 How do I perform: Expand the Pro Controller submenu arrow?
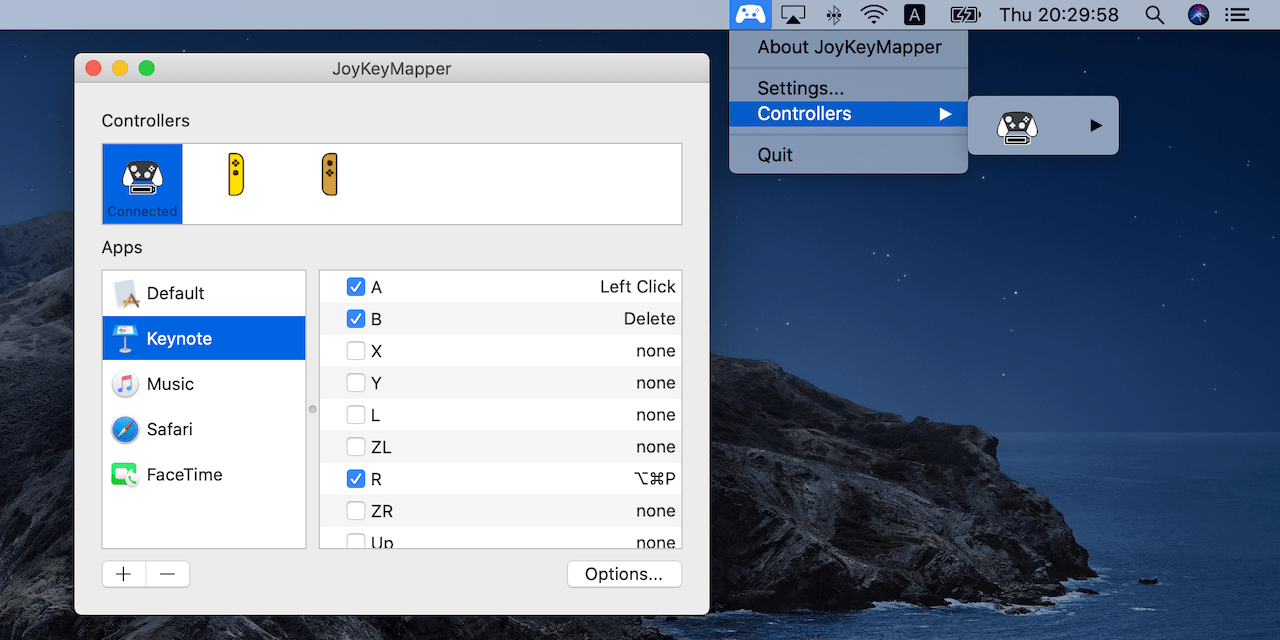click(1096, 126)
